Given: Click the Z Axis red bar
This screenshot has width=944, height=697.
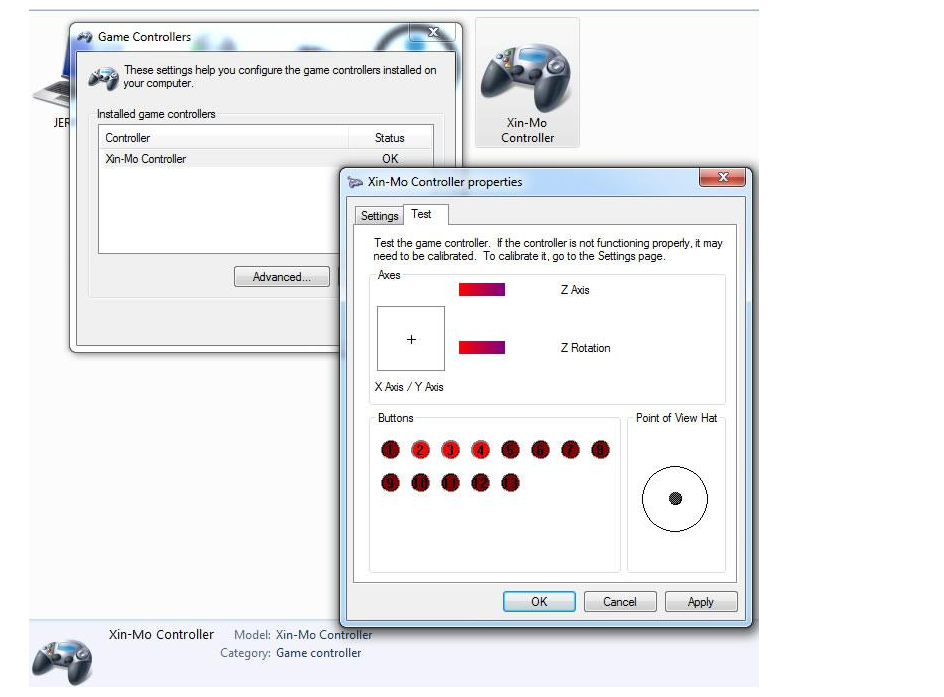Looking at the screenshot, I should point(482,290).
